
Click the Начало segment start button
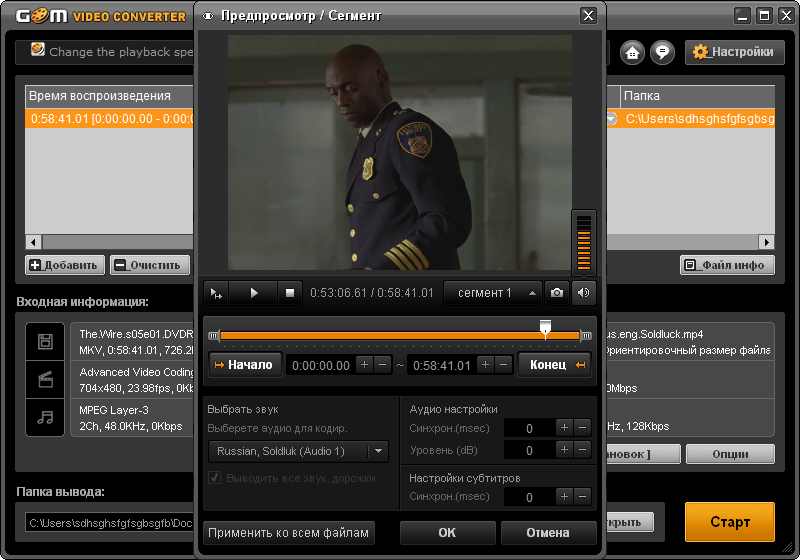[242, 365]
